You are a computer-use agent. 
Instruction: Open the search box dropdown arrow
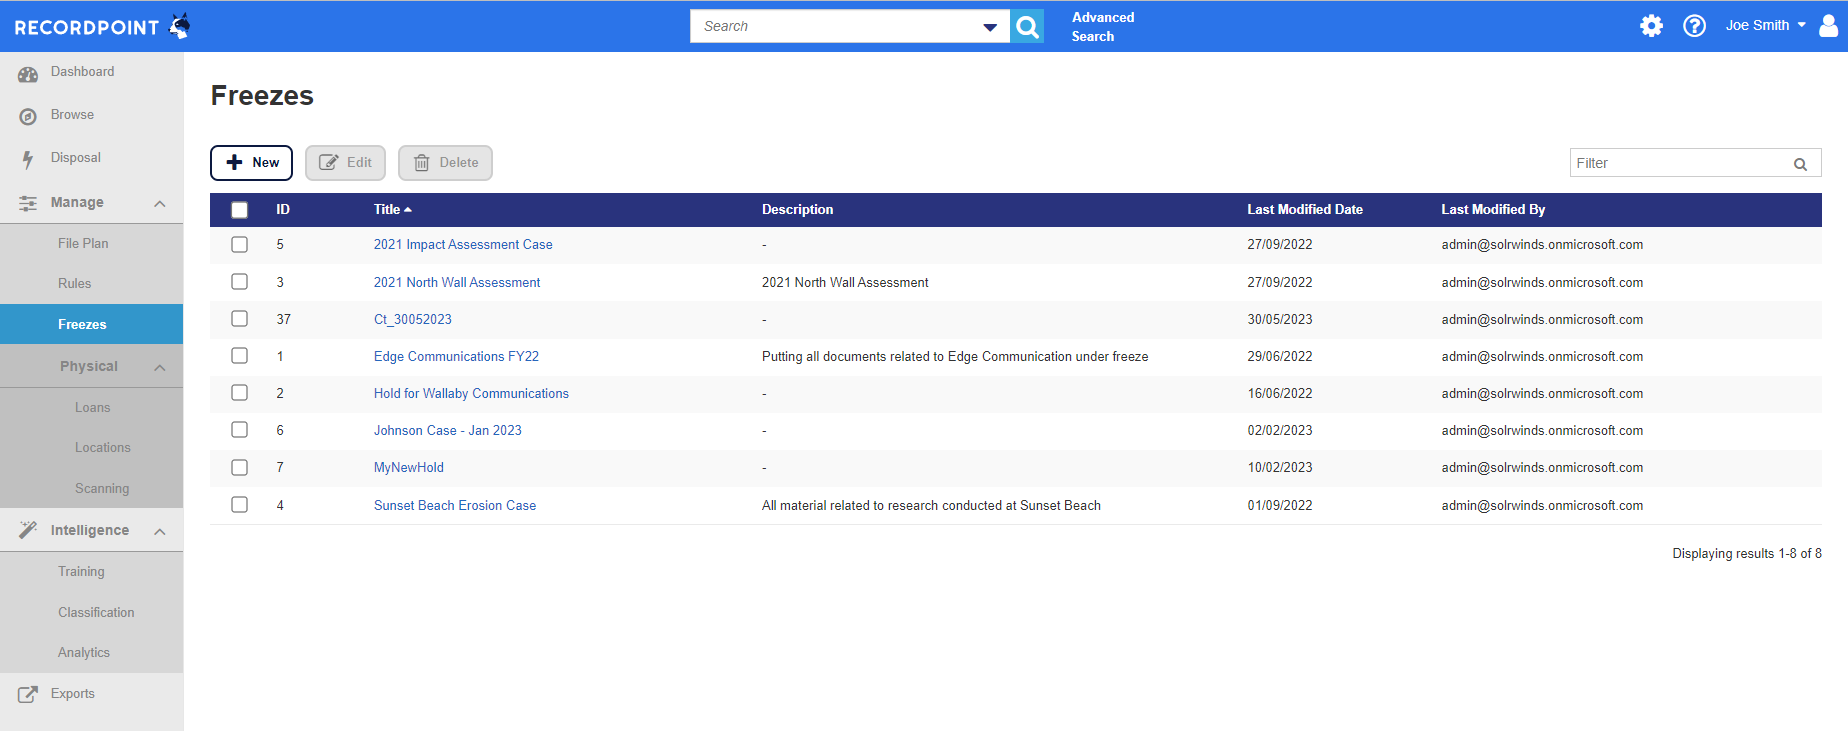point(989,27)
